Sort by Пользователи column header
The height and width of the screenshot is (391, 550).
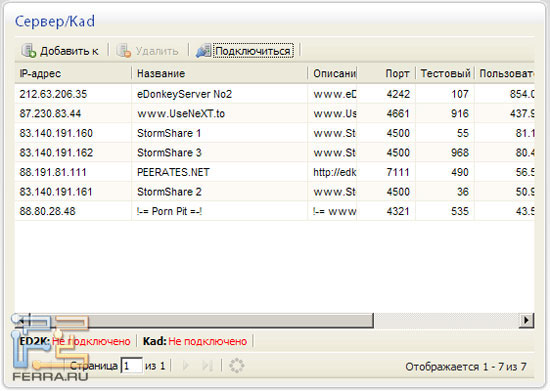[x=505, y=73]
